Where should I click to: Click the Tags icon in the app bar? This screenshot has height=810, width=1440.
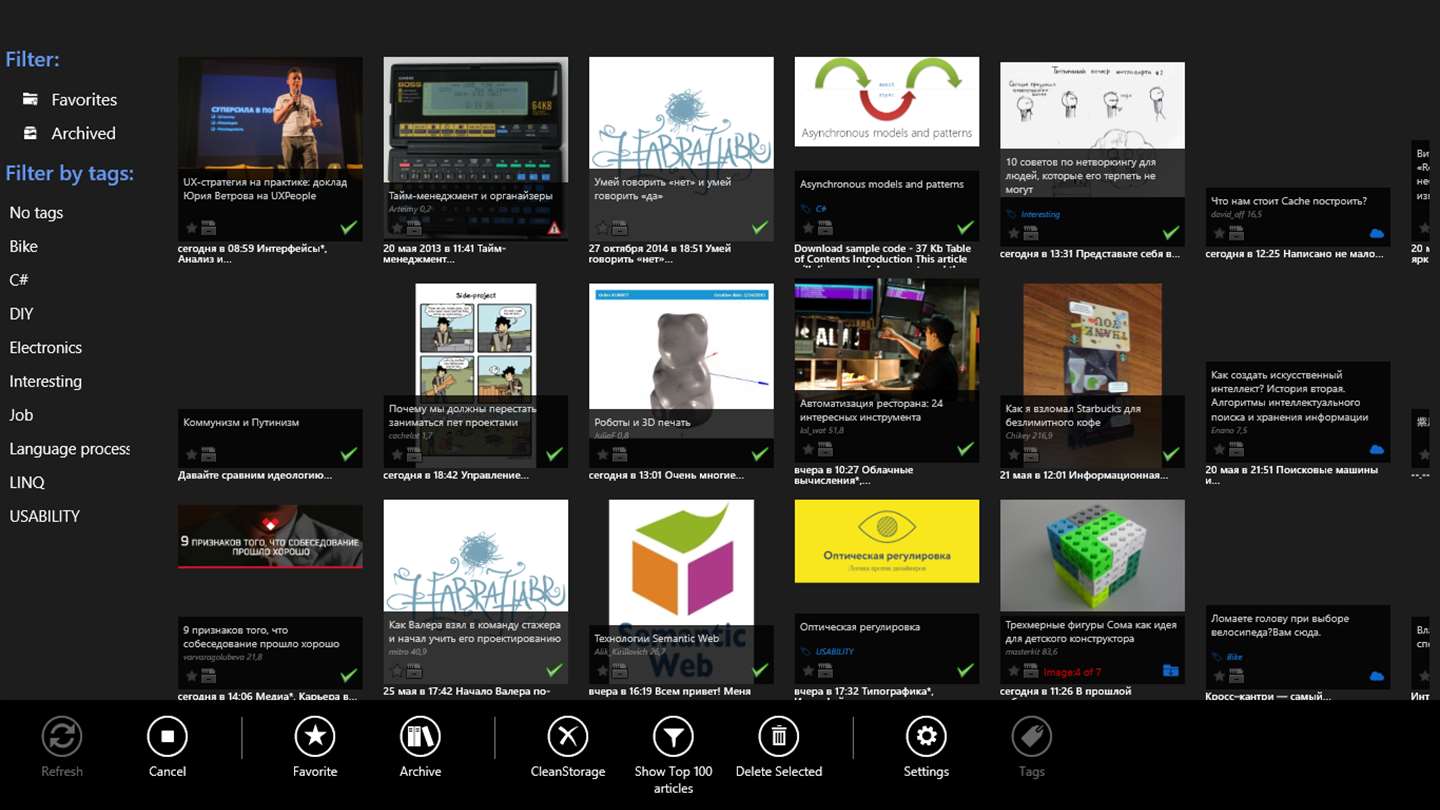tap(1031, 738)
